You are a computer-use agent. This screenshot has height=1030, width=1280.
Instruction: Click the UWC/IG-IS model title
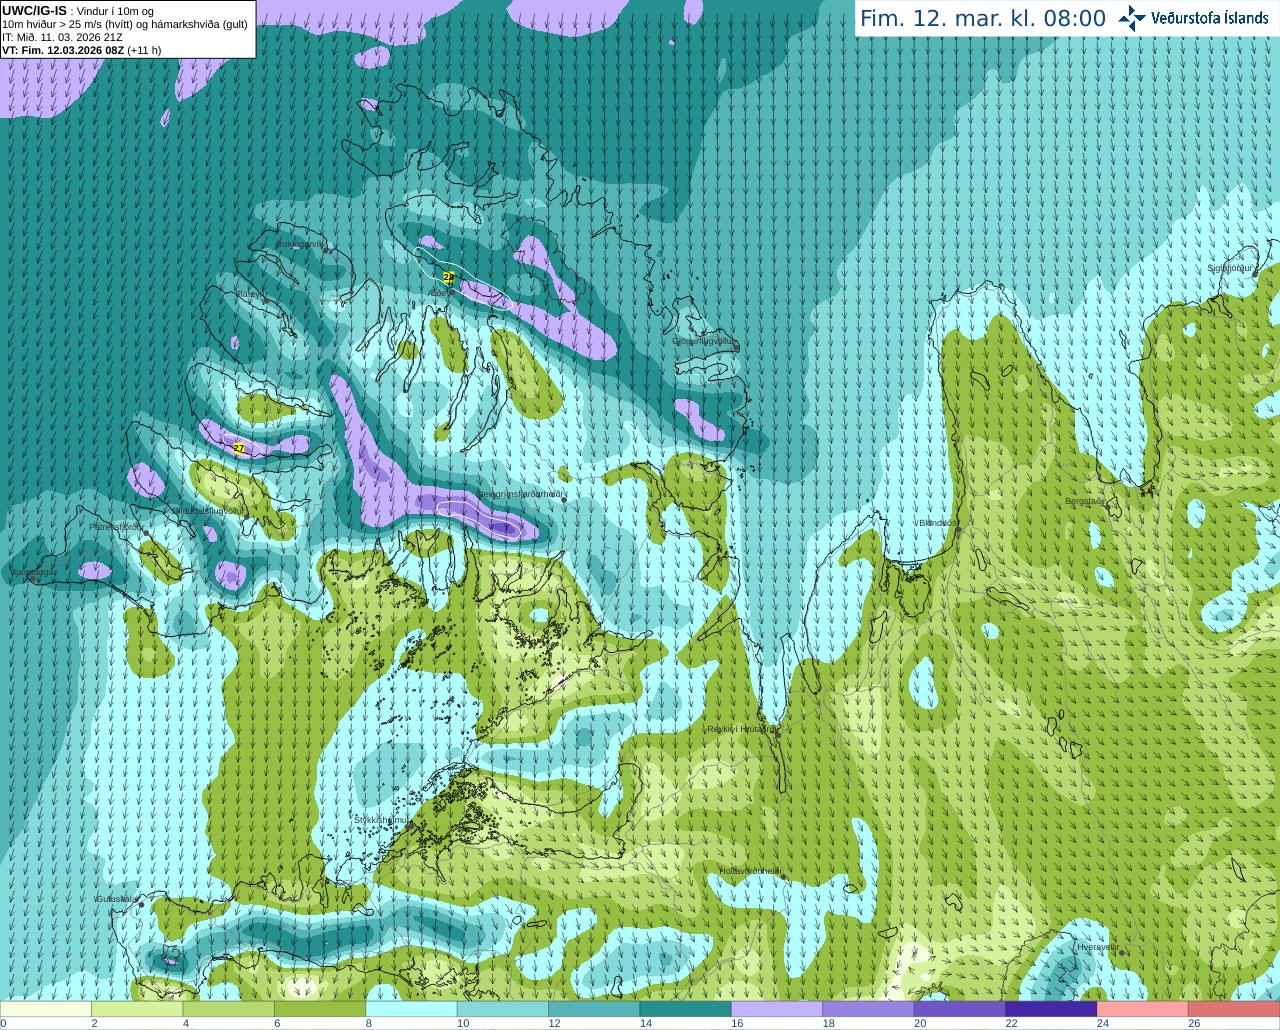pos(34,11)
